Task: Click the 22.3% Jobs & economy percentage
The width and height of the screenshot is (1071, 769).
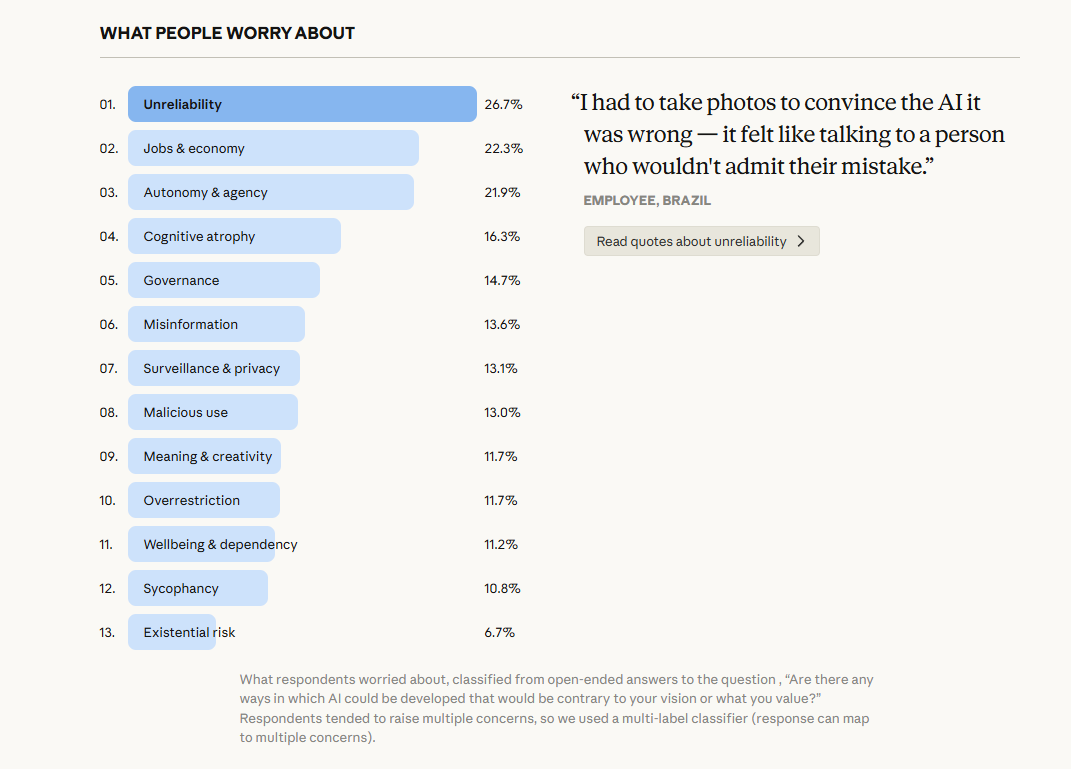Action: (x=503, y=148)
